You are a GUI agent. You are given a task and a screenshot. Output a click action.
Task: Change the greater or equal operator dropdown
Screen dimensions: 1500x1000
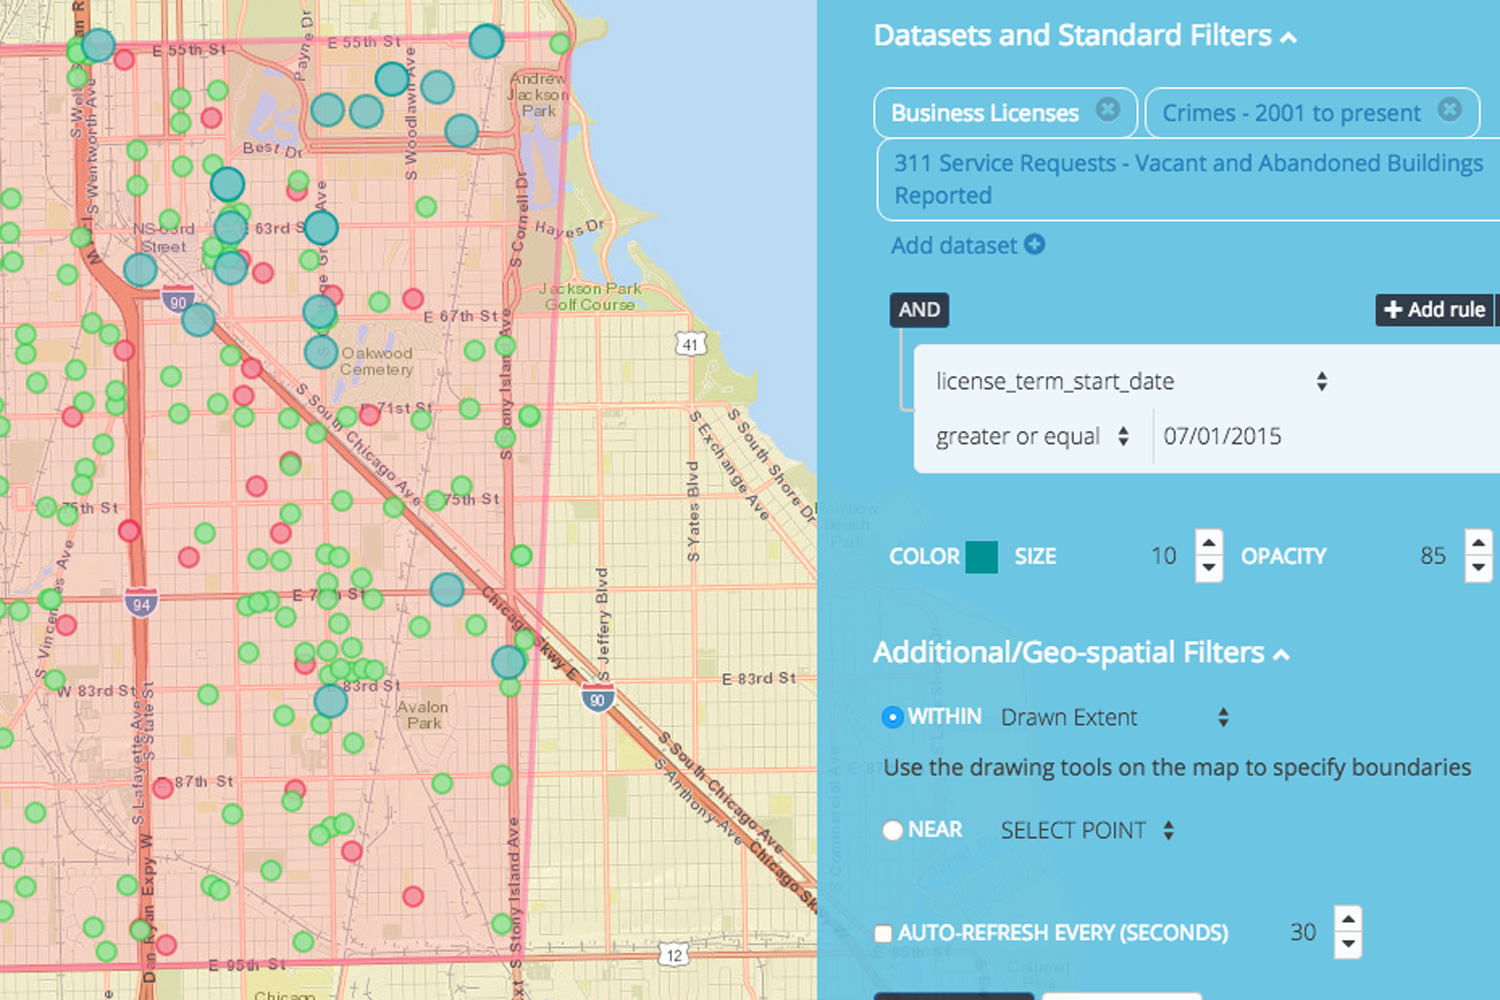[1124, 436]
